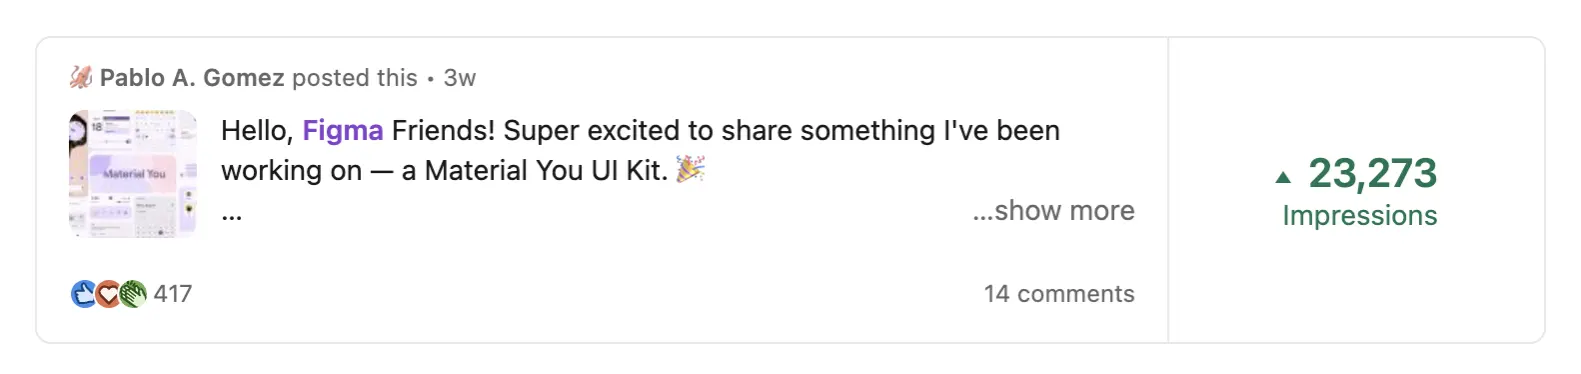Click the purple Figma mention link
The image size is (1581, 374).
click(343, 131)
